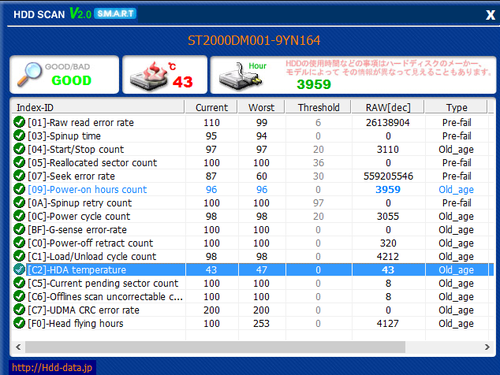Click the drive model ST2000DM001-9YN164 title
This screenshot has height=375, width=500.
(254, 40)
